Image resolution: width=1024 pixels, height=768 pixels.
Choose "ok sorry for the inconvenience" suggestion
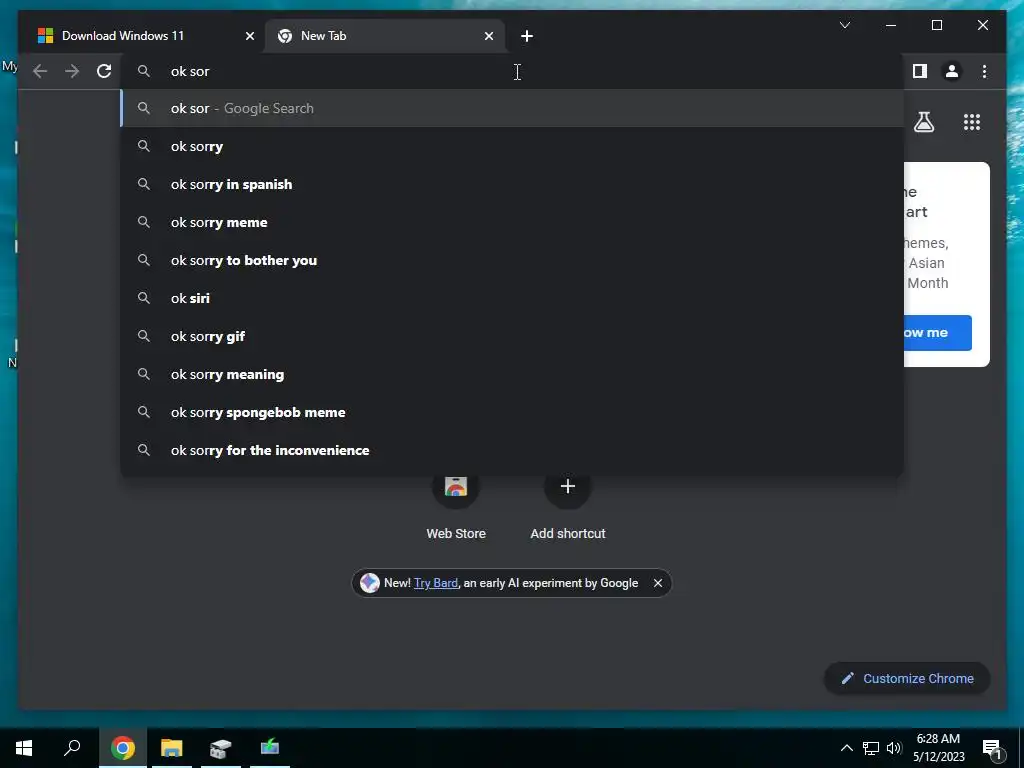[512, 450]
